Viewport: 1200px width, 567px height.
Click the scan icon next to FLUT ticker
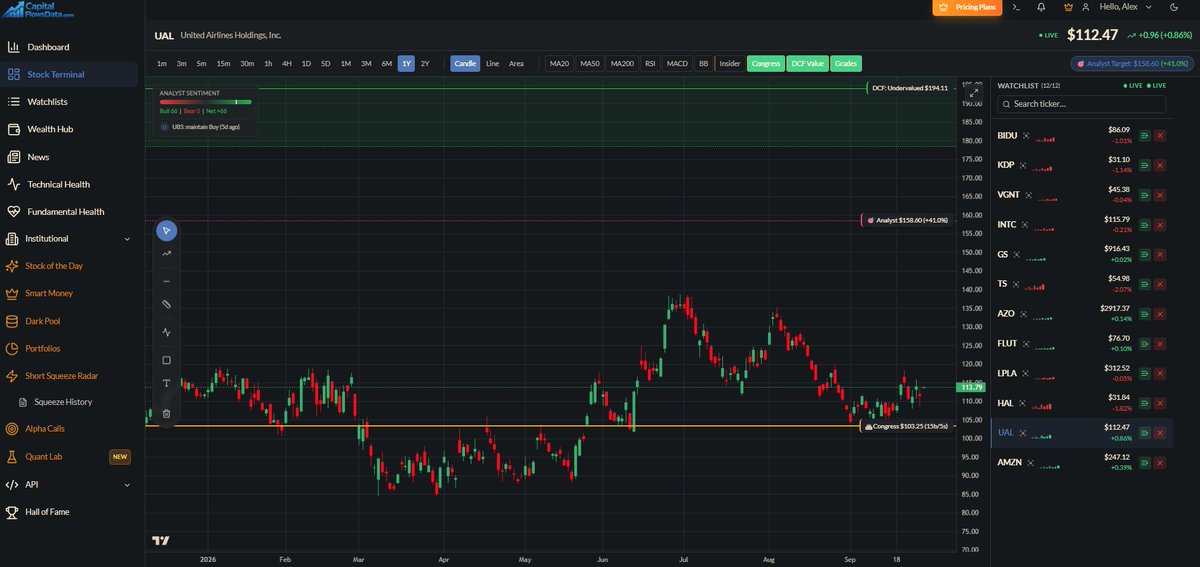(x=1027, y=343)
